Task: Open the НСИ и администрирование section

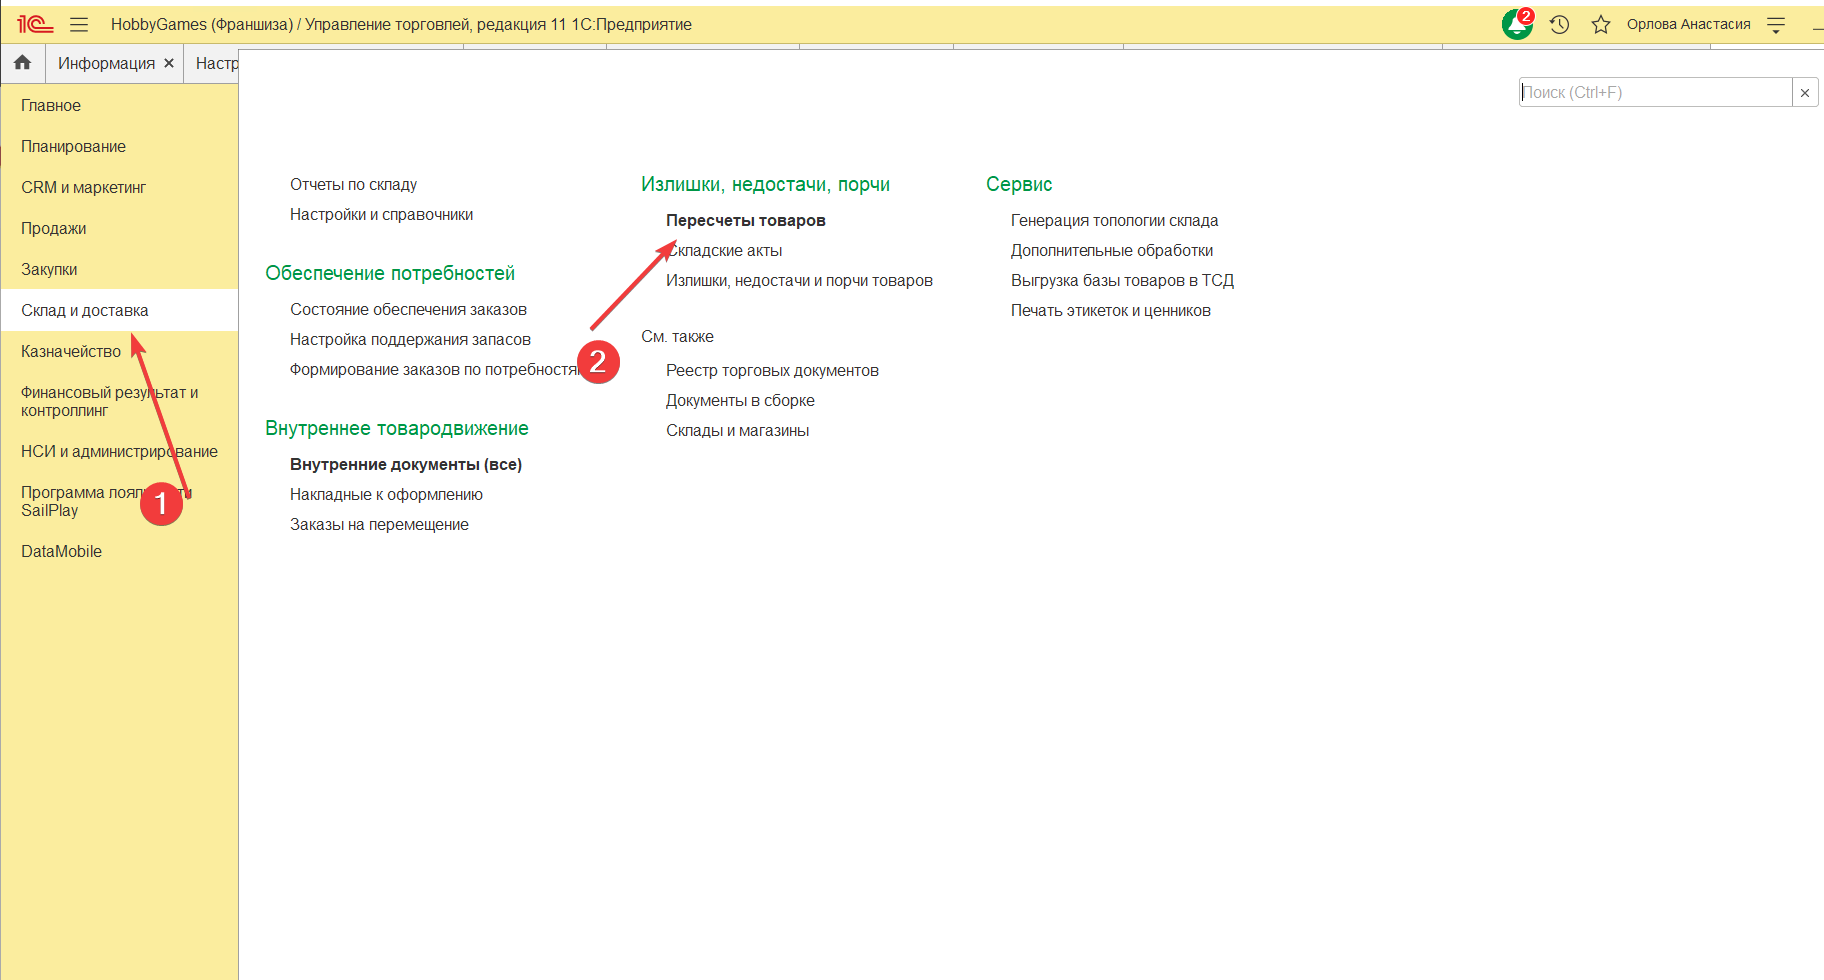Action: (119, 451)
